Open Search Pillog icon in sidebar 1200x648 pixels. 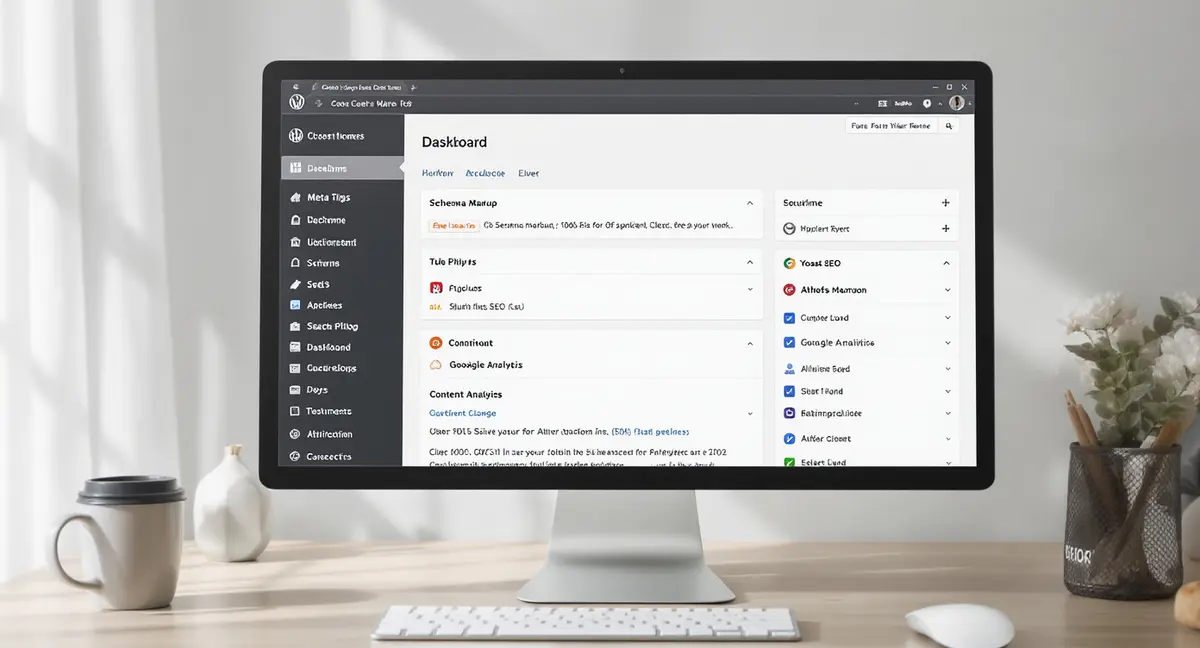pos(296,326)
